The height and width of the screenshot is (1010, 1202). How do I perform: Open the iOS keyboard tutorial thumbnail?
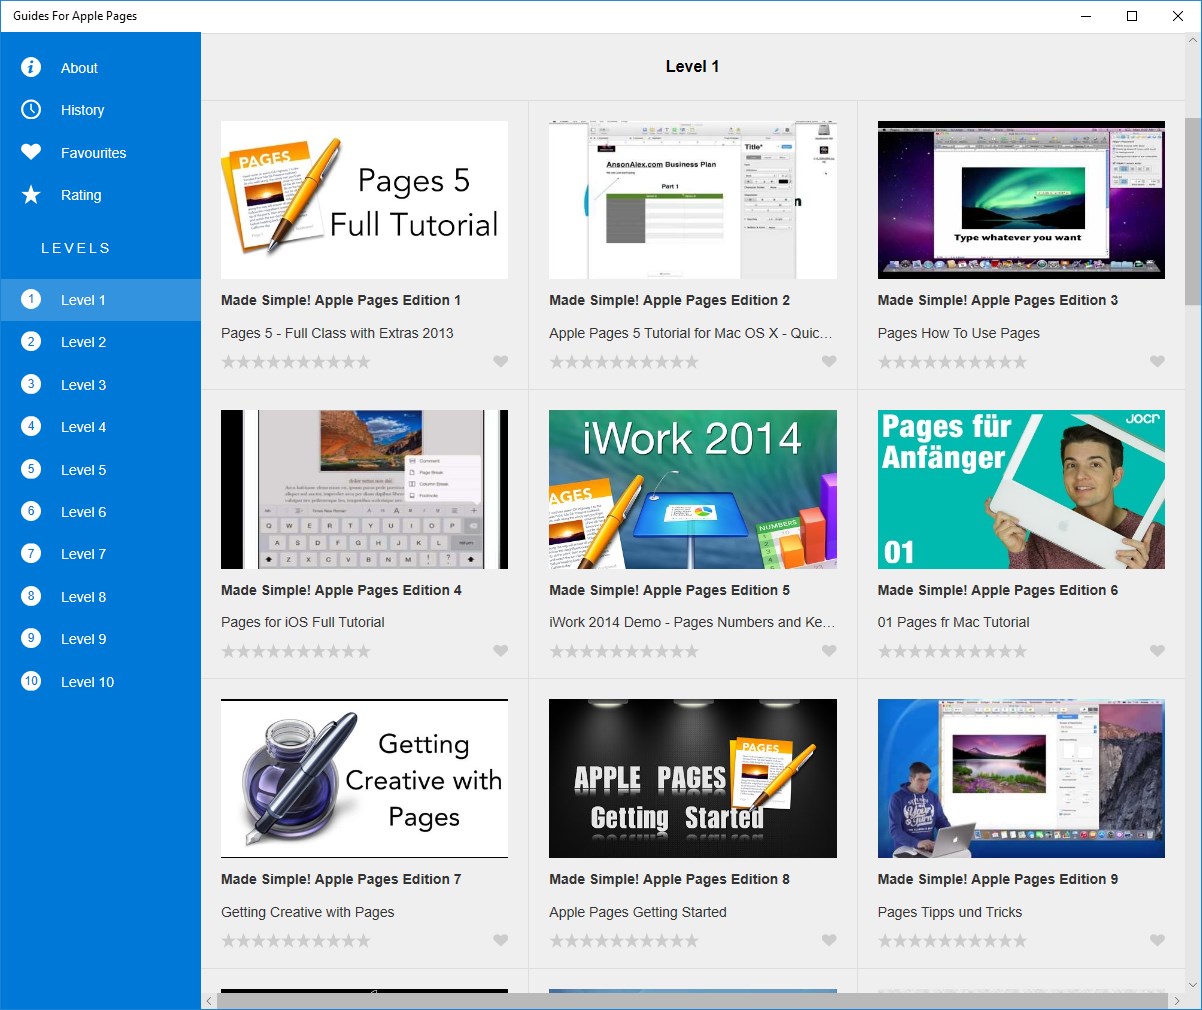364,489
